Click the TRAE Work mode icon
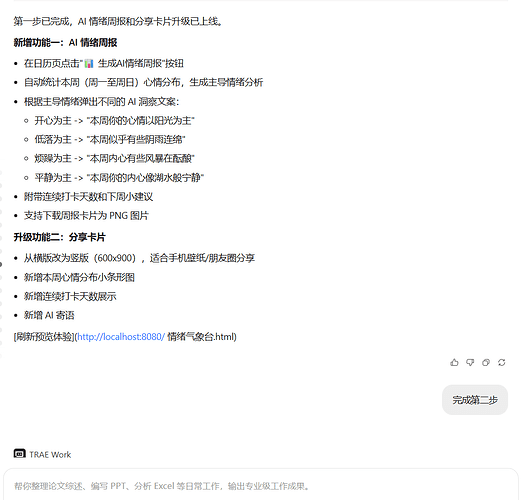This screenshot has width=525, height=500. [x=19, y=453]
